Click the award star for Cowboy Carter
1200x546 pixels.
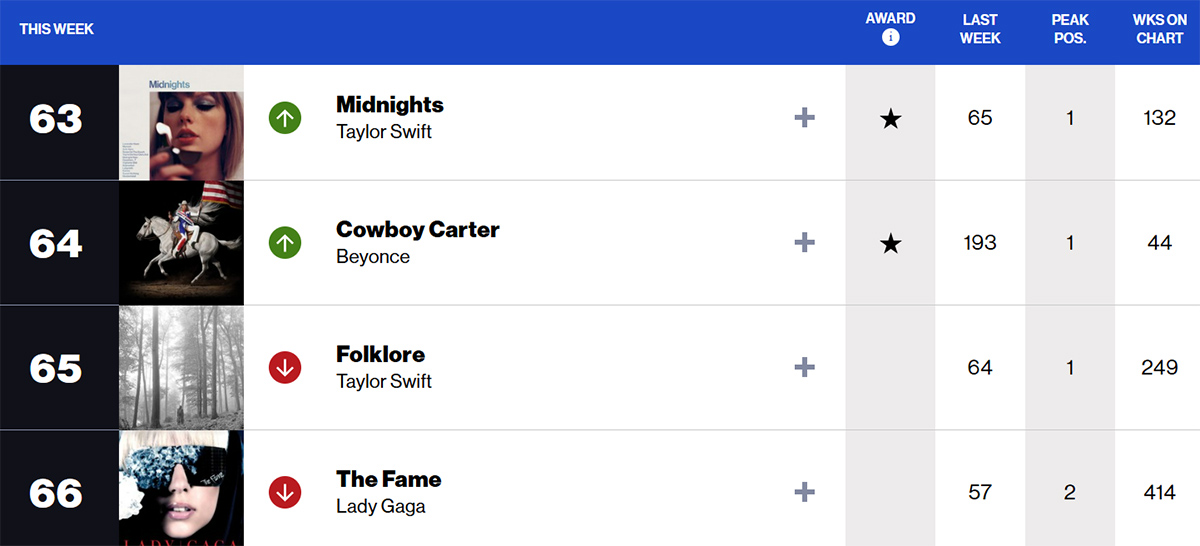tap(890, 244)
